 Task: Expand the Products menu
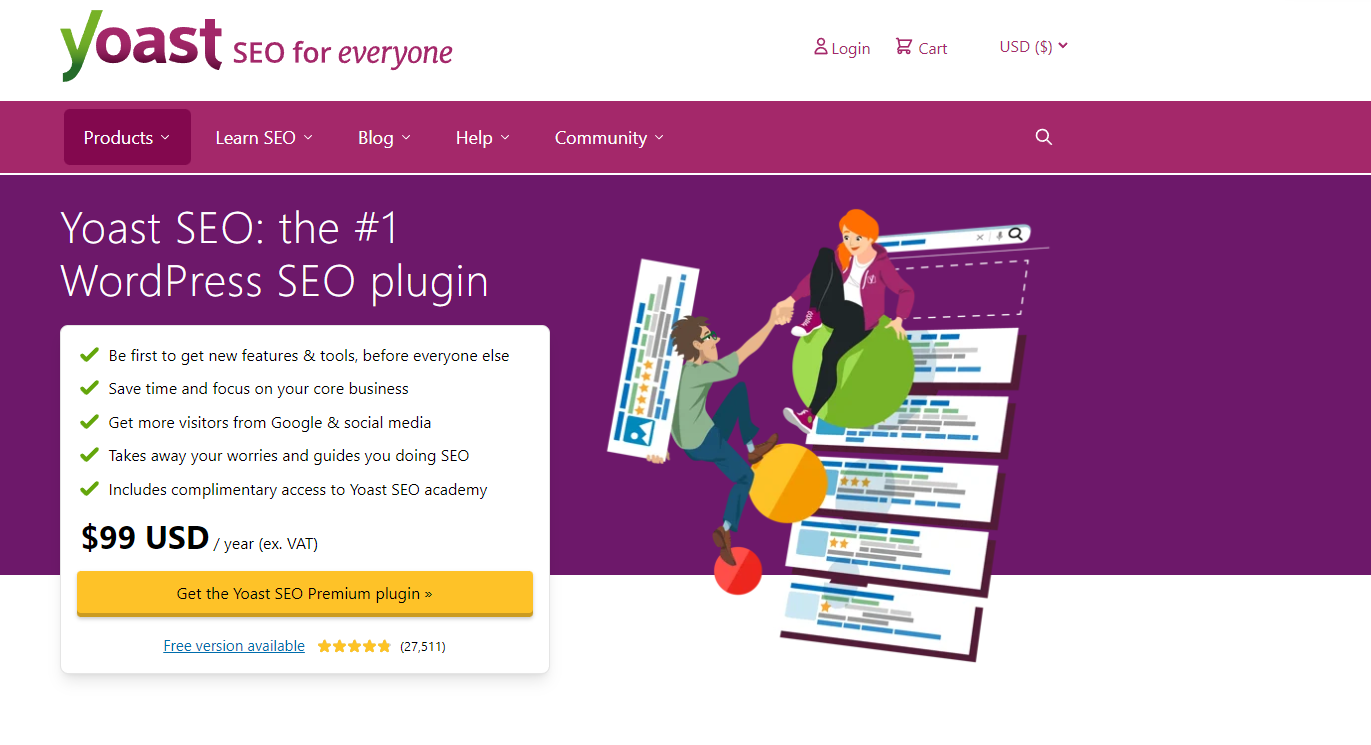(x=127, y=137)
